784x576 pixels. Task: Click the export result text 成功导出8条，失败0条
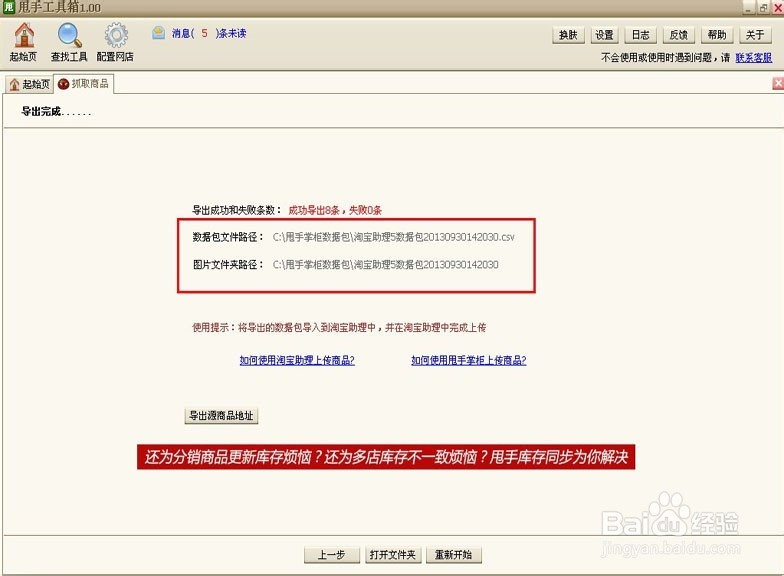[335, 210]
